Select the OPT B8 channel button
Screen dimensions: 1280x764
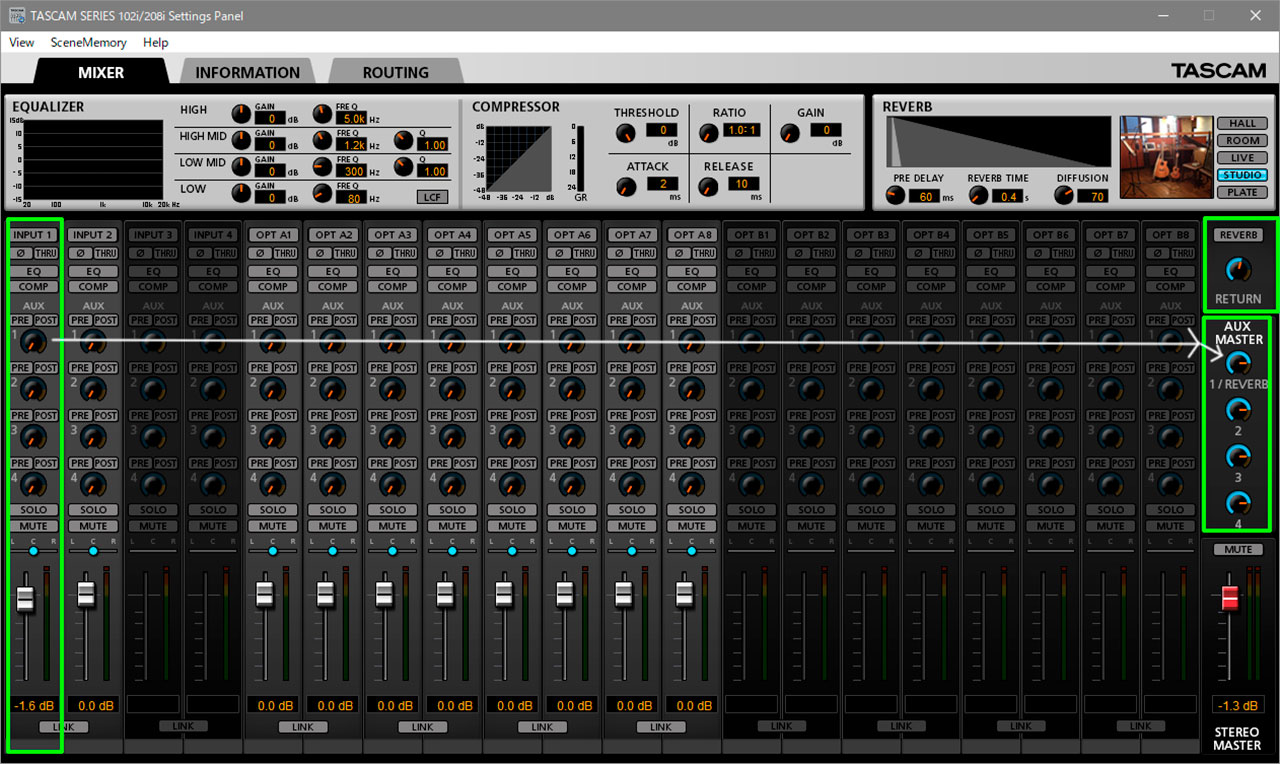tap(1171, 235)
